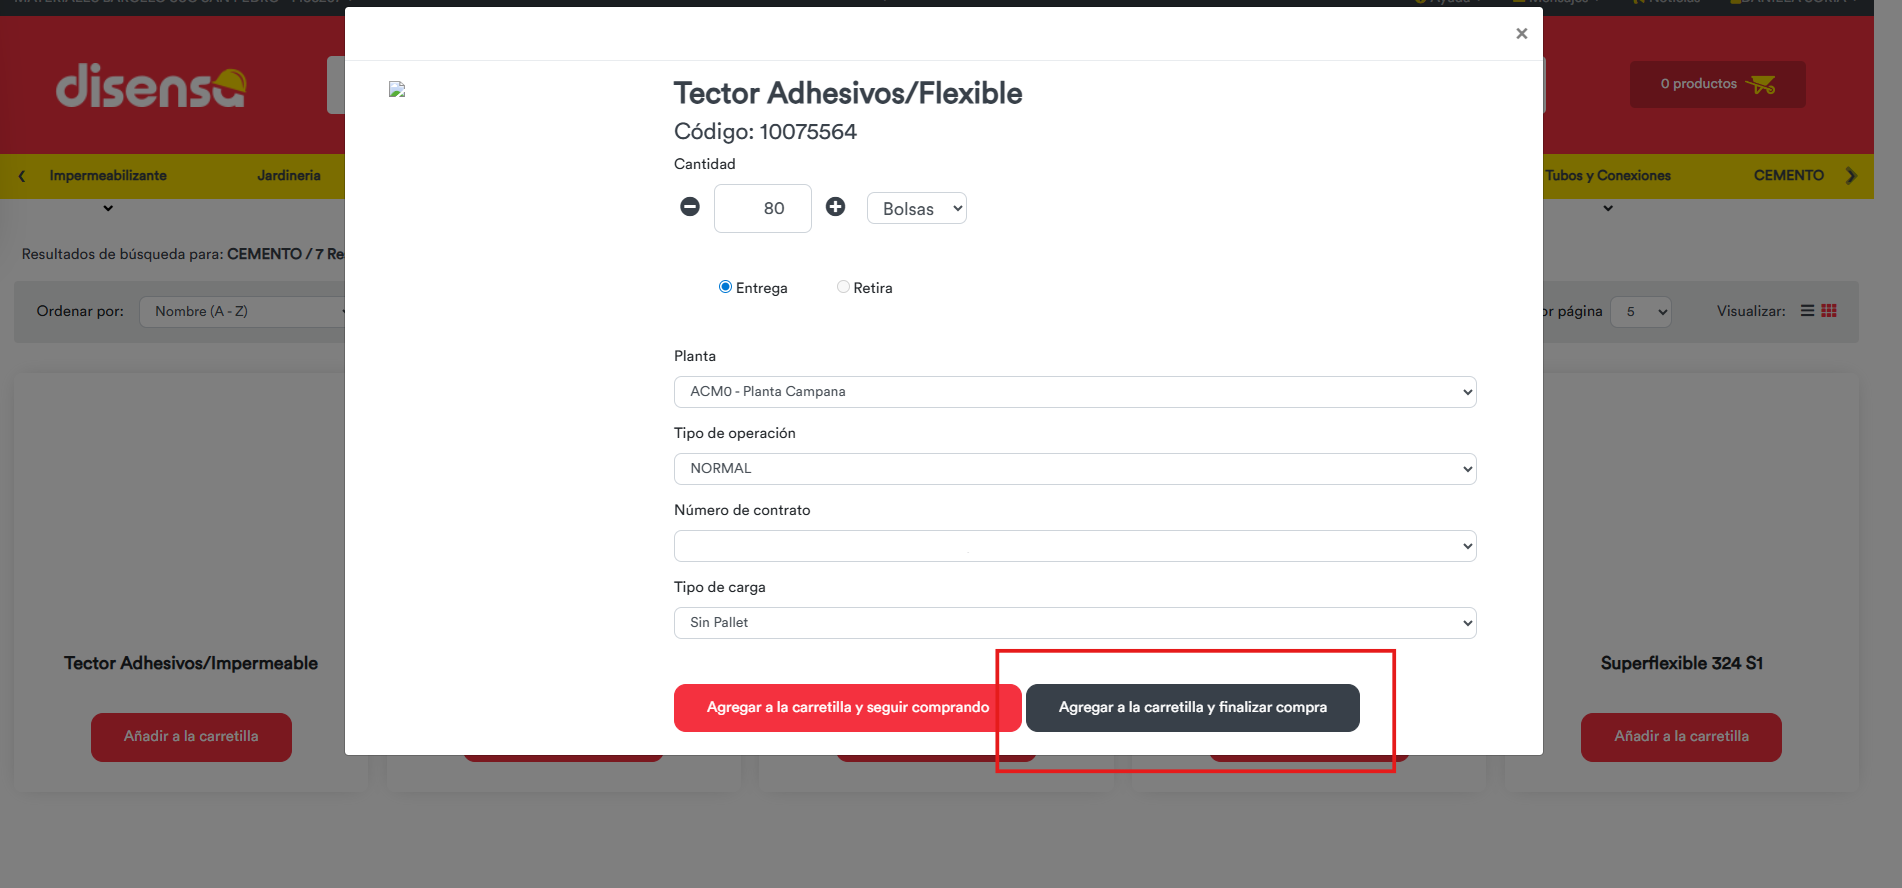Viewport: 1902px width, 888px height.
Task: Expand the Tipo de operación dropdown
Action: point(1075,469)
